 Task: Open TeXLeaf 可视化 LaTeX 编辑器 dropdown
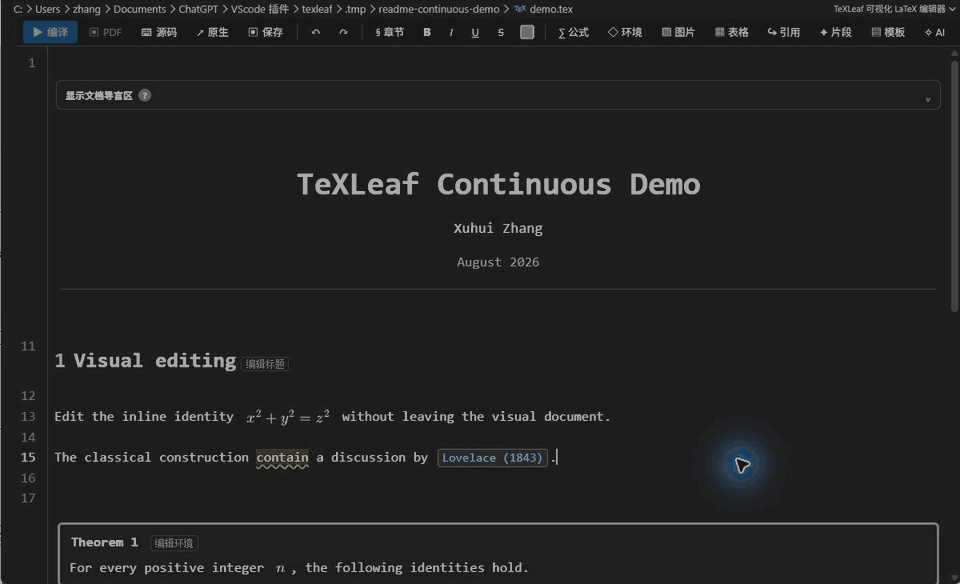(x=894, y=9)
